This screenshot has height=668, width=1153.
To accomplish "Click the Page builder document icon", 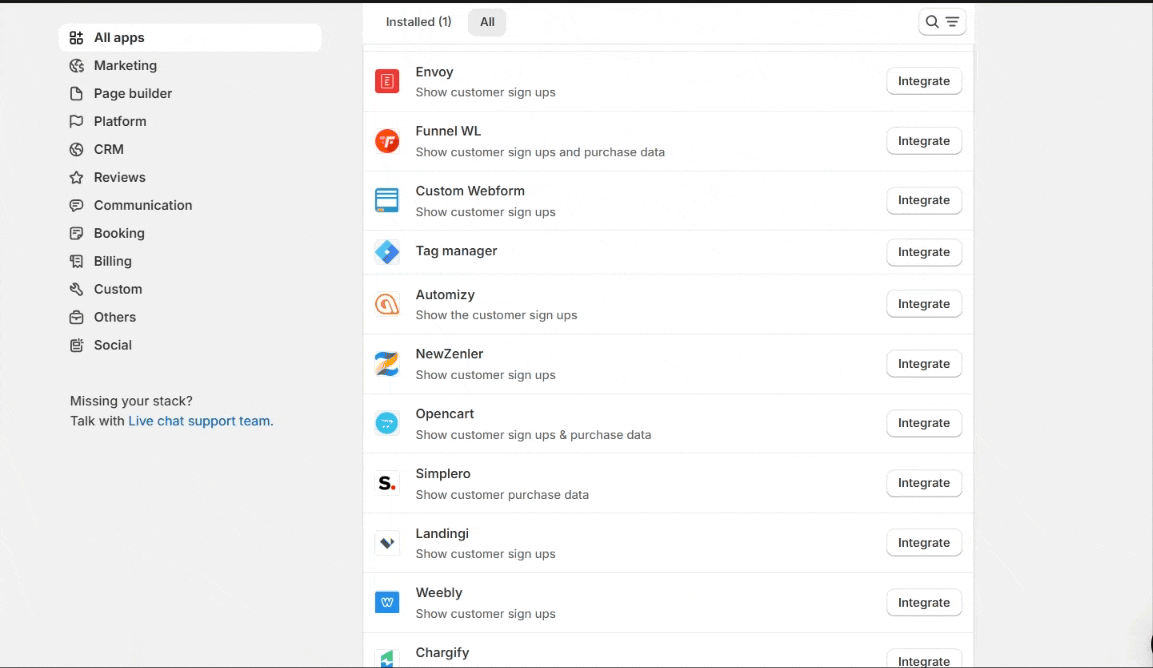I will click(76, 93).
